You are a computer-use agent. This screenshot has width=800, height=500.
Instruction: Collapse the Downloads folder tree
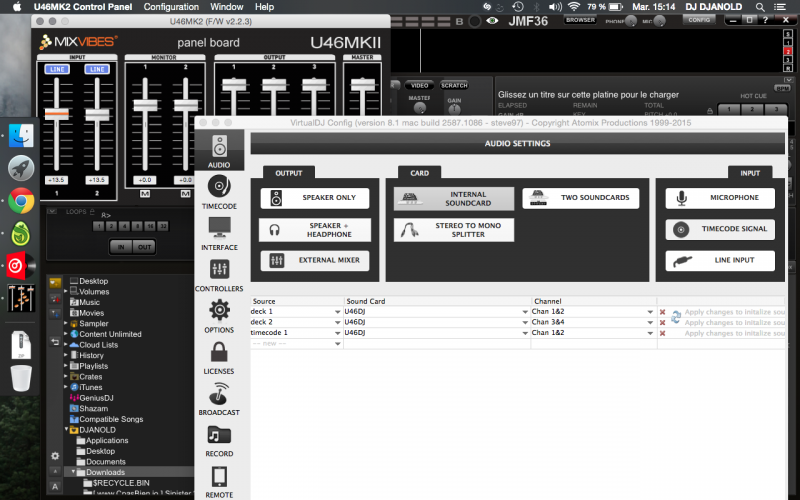(73, 472)
